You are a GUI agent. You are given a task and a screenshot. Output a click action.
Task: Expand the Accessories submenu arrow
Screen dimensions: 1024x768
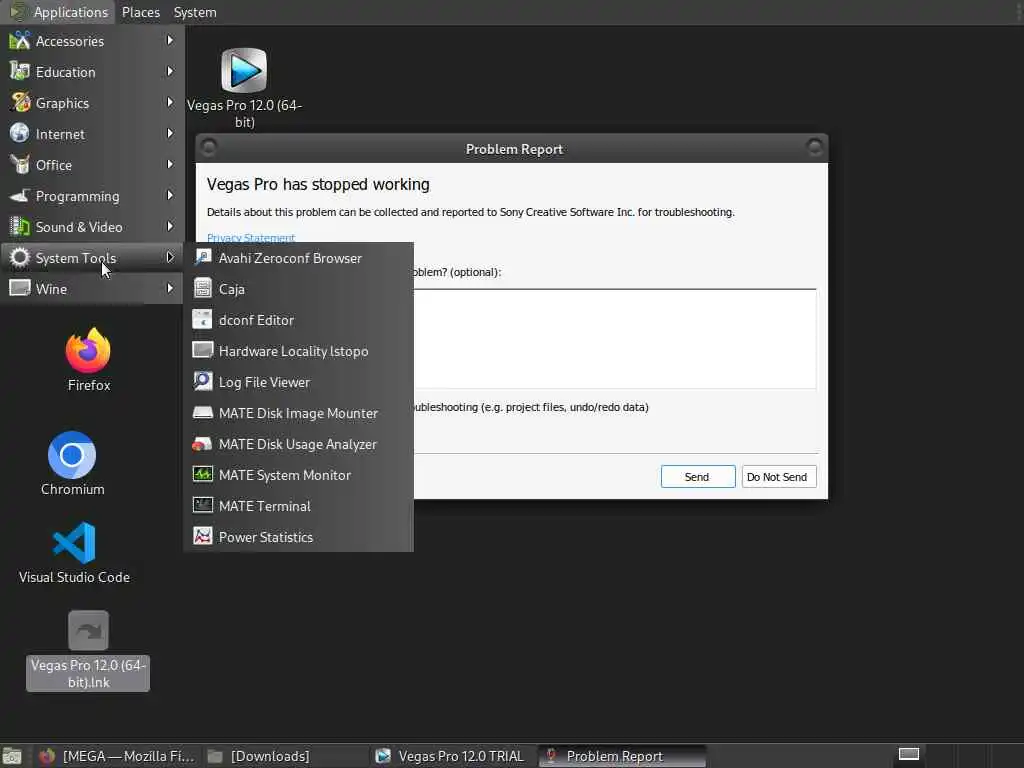click(170, 40)
